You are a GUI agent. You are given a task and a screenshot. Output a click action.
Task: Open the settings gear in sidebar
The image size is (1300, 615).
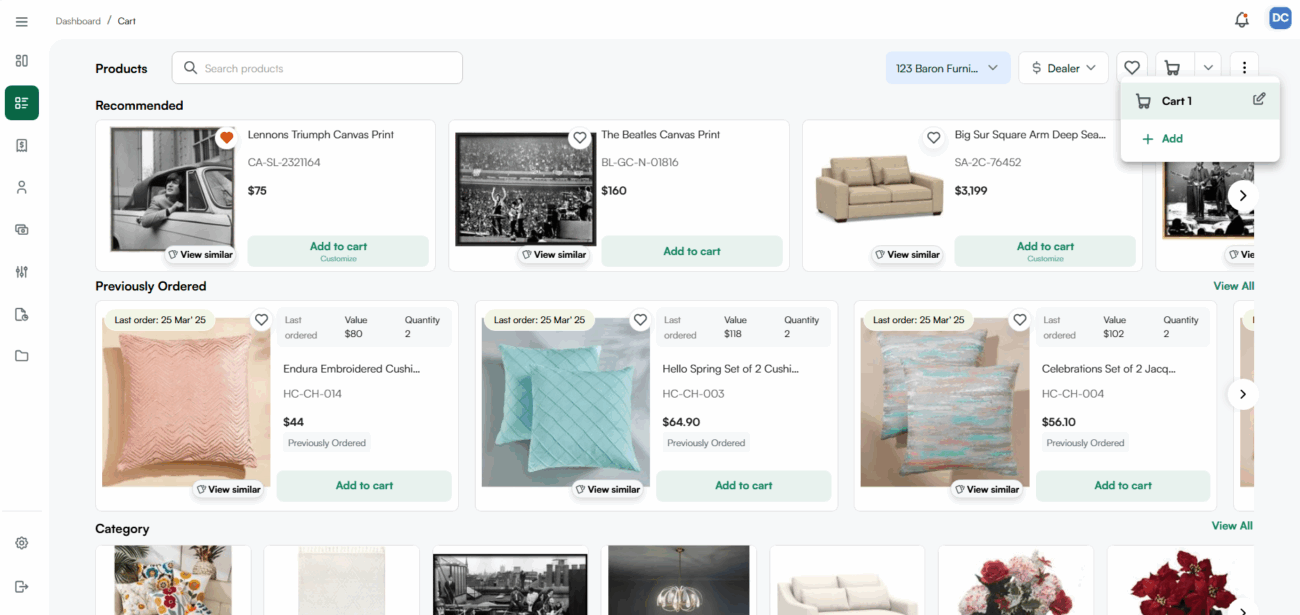point(21,543)
